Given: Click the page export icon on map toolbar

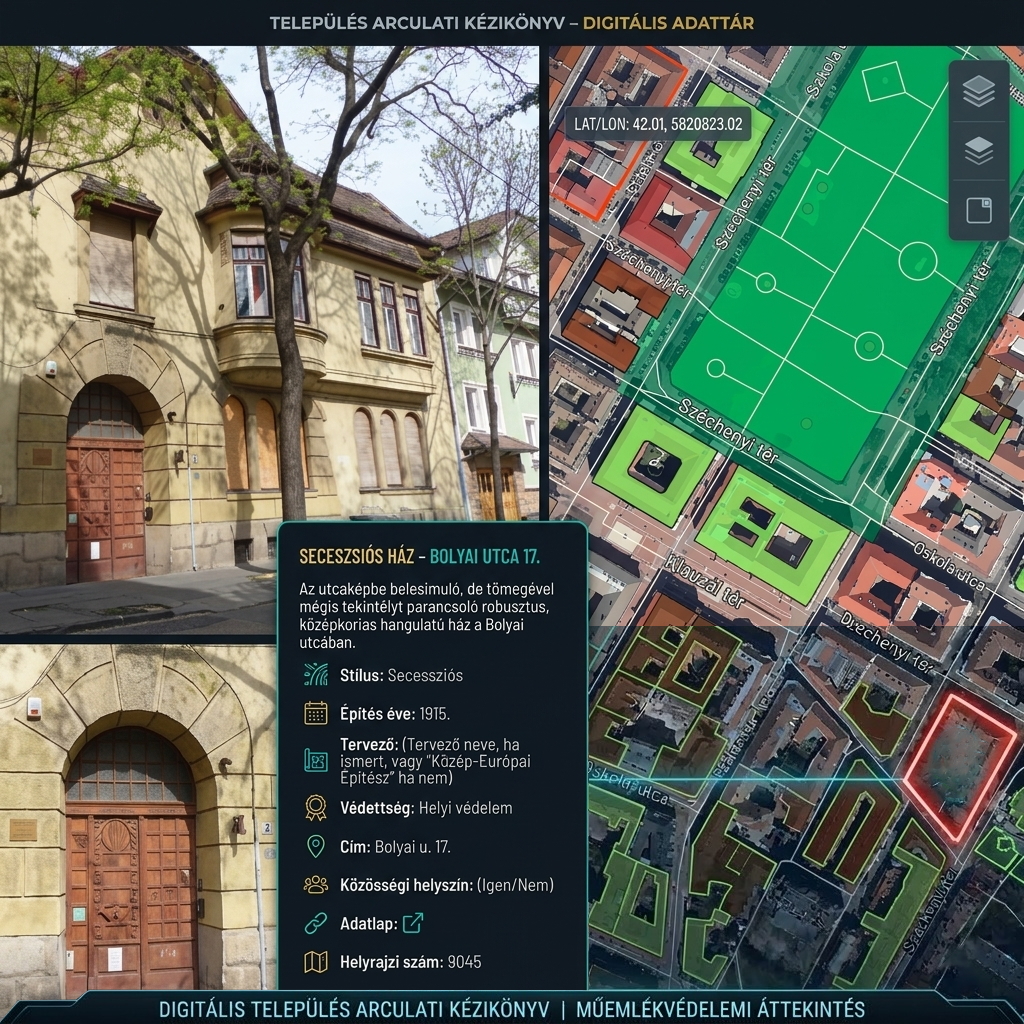Looking at the screenshot, I should pos(979,211).
